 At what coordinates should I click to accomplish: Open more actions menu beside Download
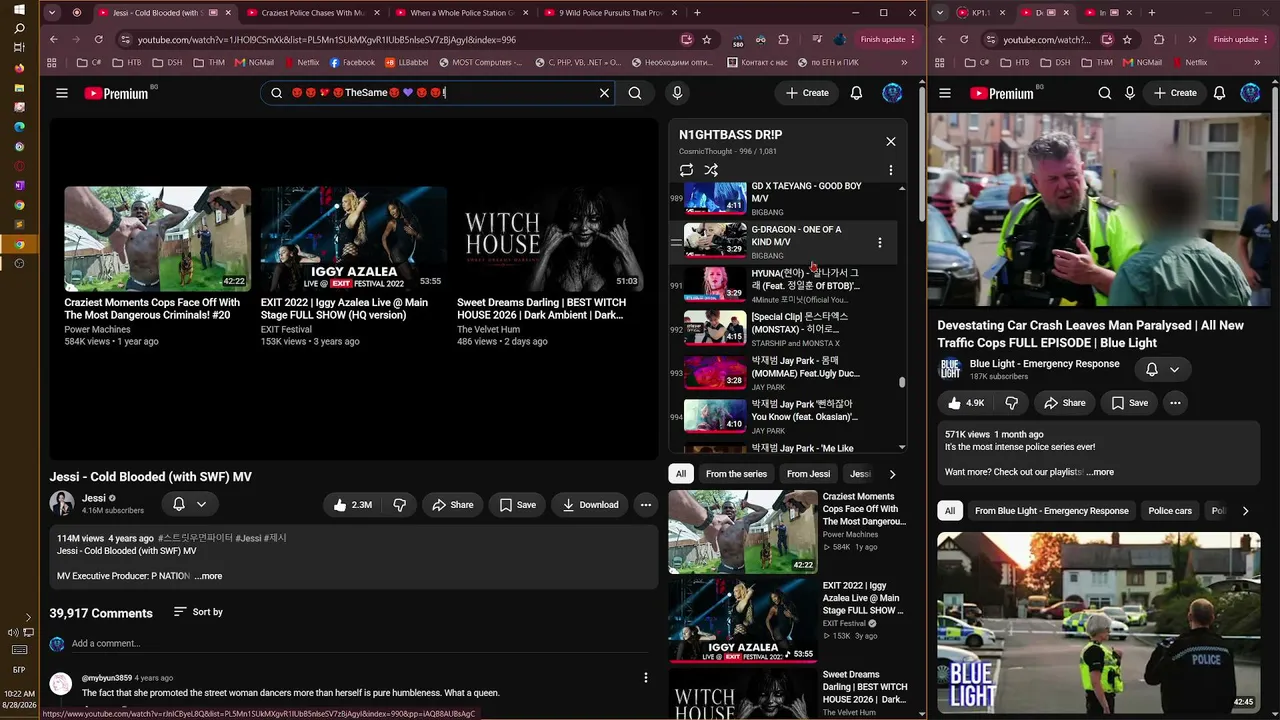point(646,505)
